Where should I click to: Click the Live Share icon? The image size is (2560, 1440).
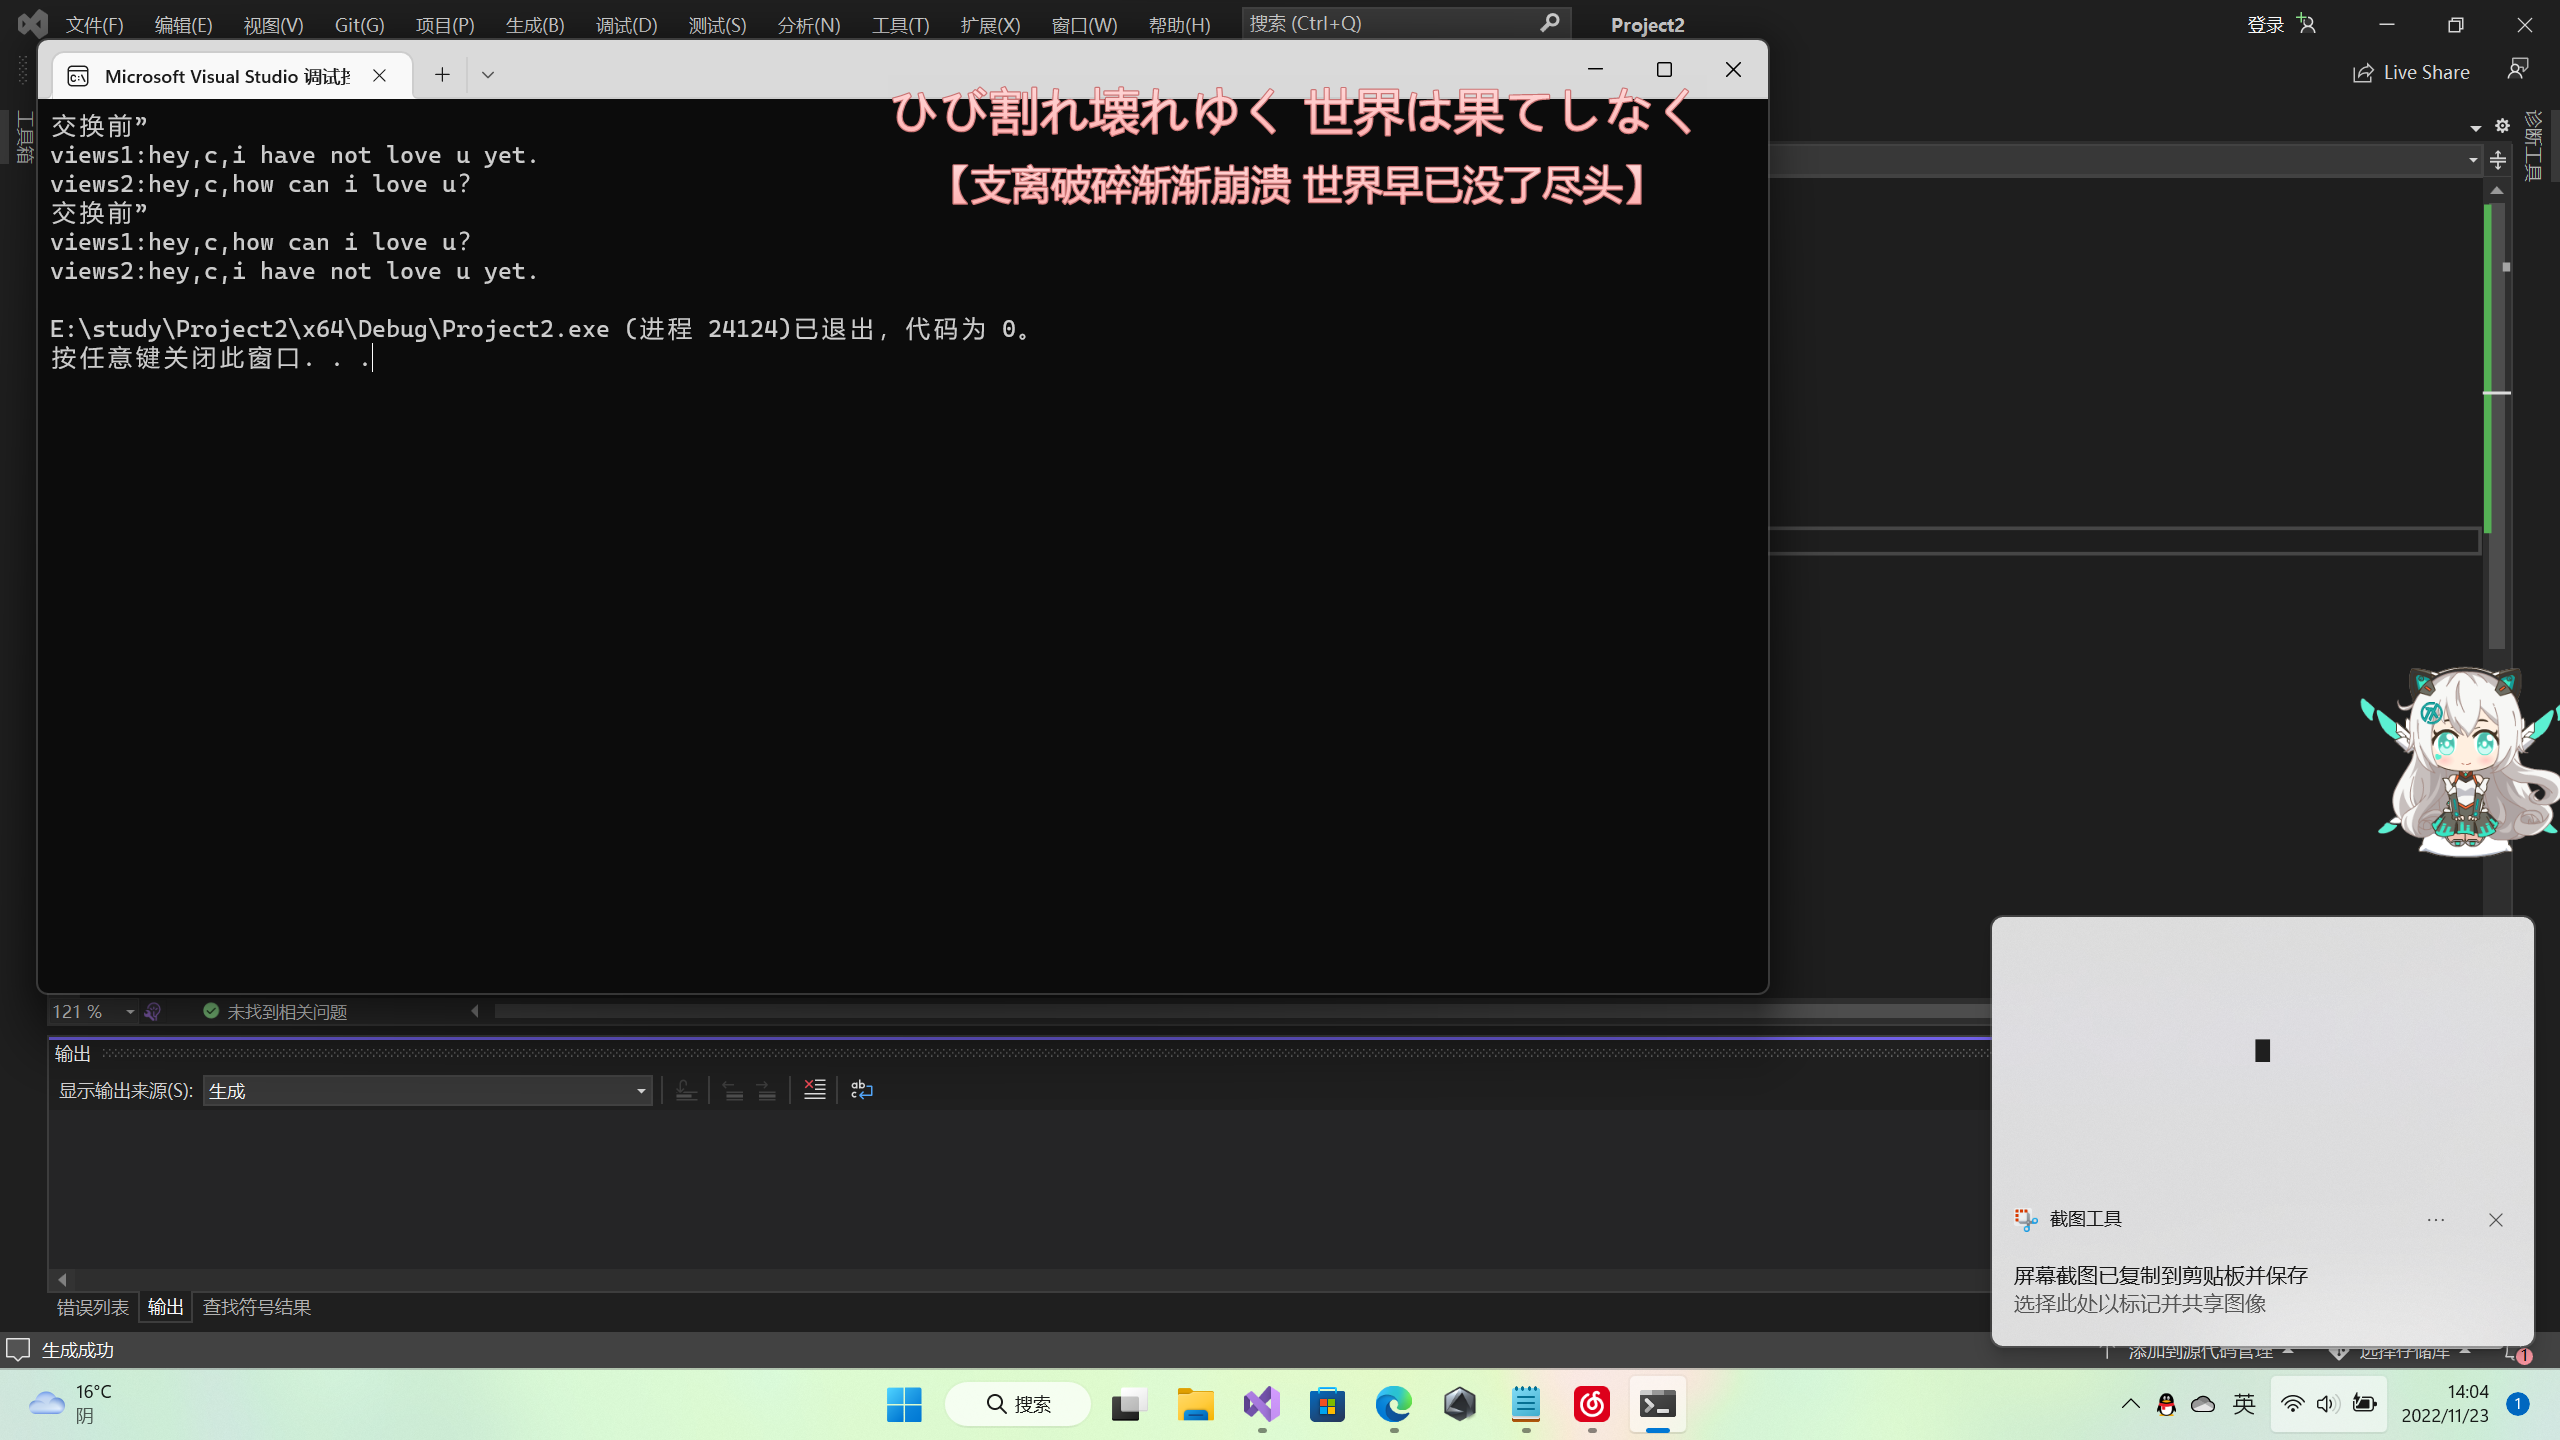point(2363,73)
